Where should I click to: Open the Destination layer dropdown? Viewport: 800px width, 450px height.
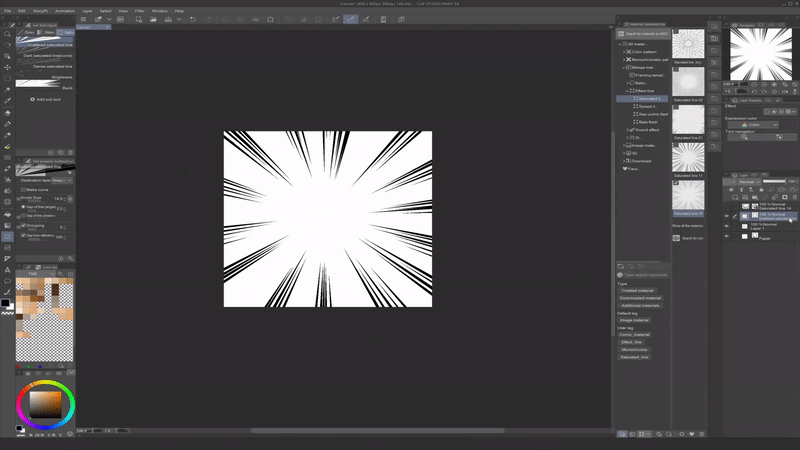[62, 180]
